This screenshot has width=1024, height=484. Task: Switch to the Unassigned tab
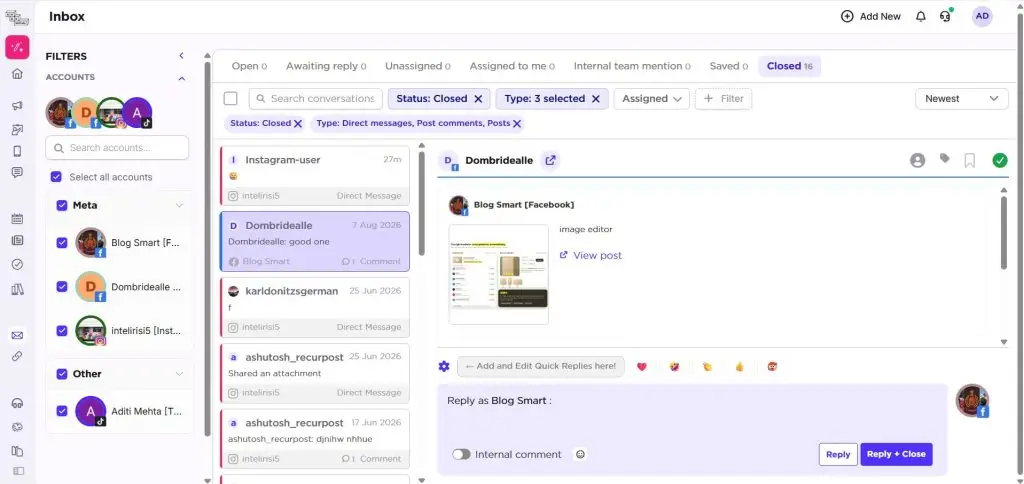coord(417,66)
